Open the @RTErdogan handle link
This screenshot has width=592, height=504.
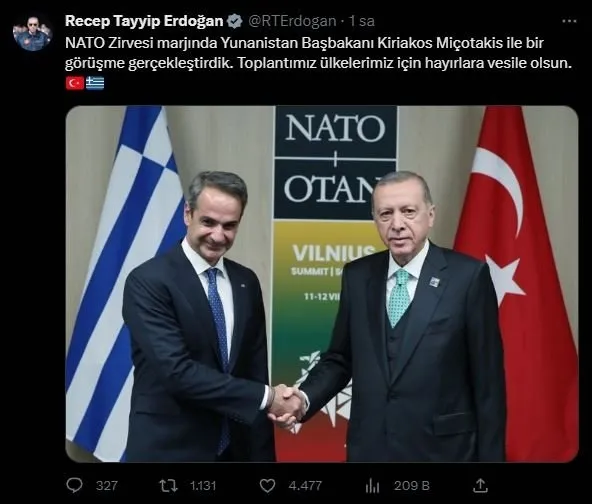point(292,22)
